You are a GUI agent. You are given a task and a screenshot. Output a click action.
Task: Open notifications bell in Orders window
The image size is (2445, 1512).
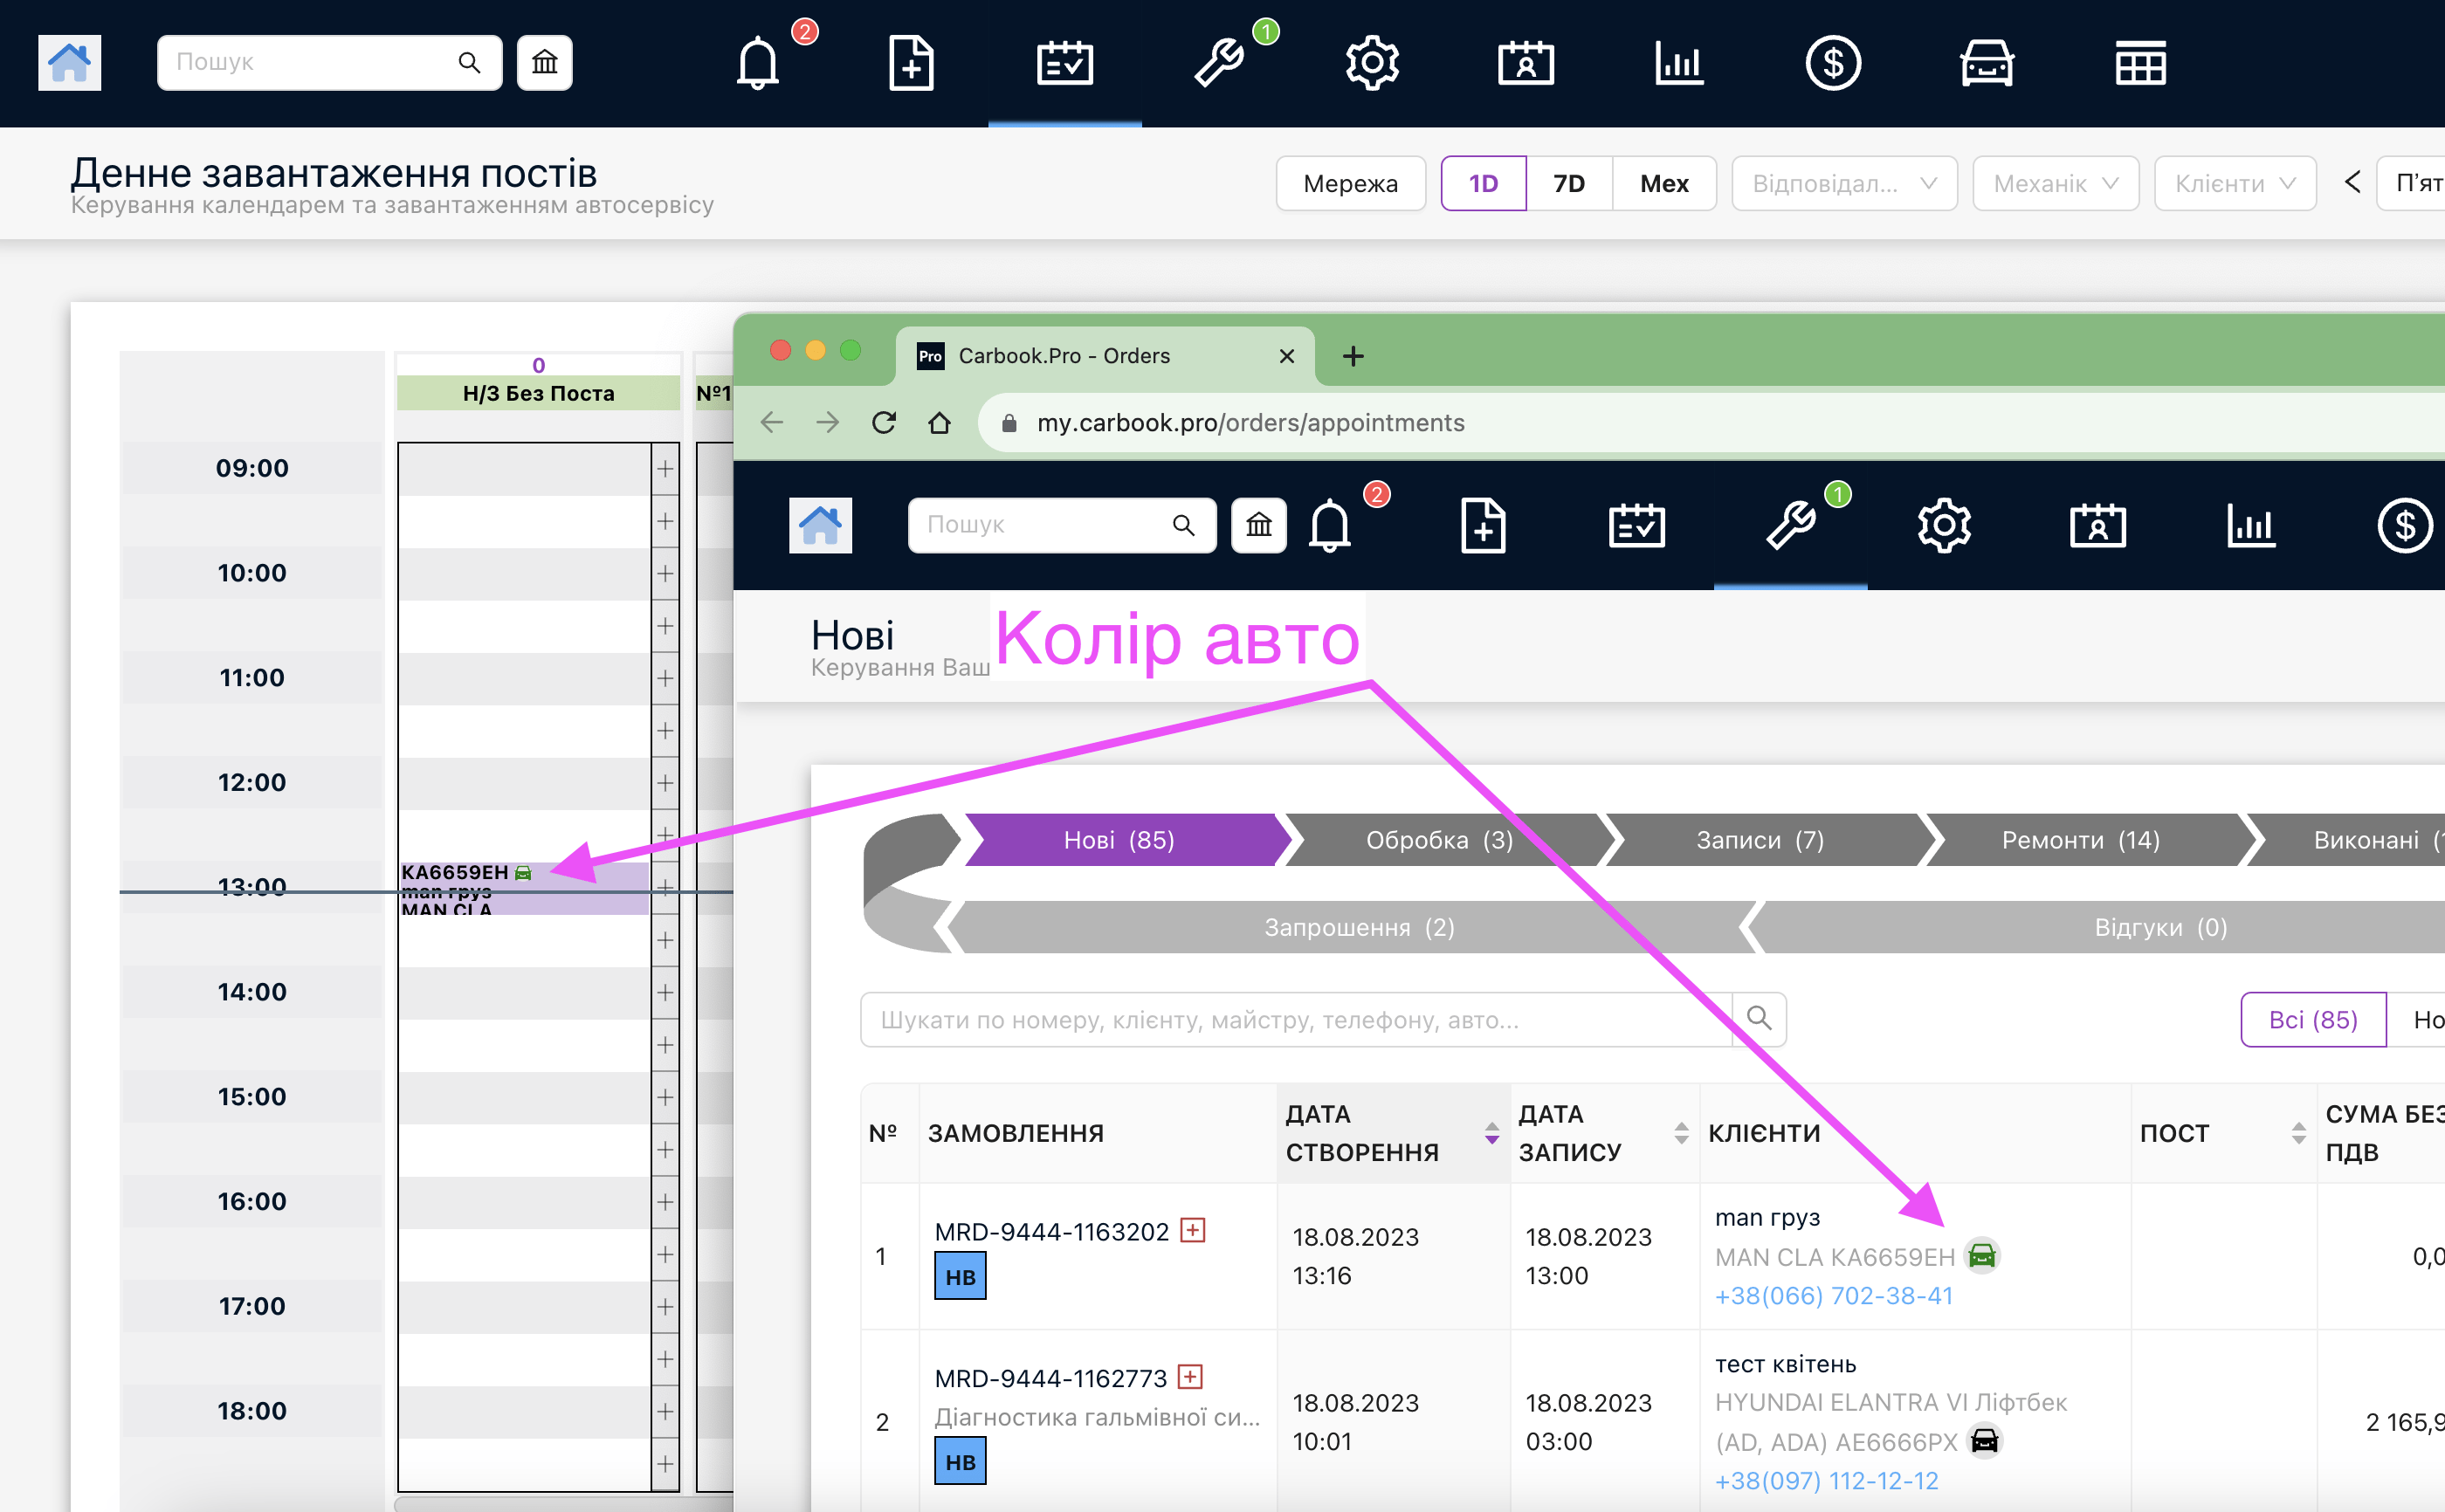(1329, 525)
